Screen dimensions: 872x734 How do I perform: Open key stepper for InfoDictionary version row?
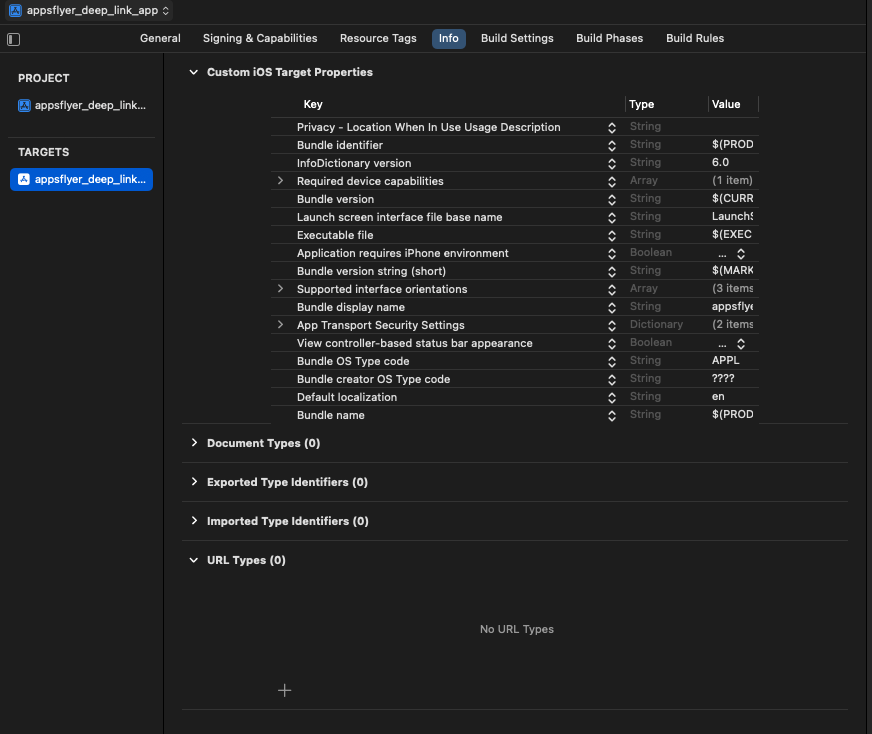point(612,163)
